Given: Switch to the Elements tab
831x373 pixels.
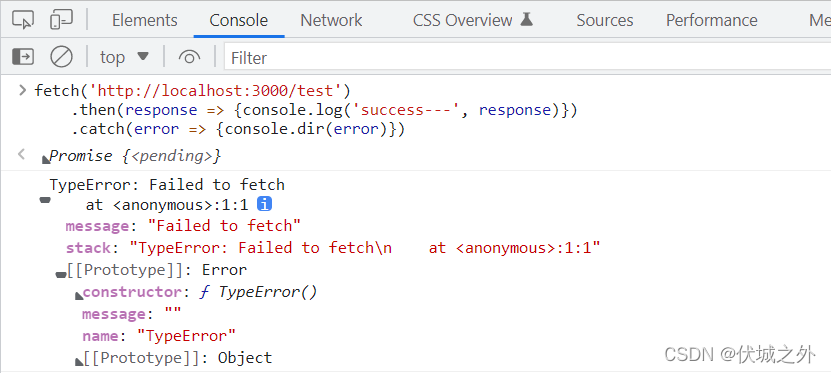Looking at the screenshot, I should tap(145, 20).
